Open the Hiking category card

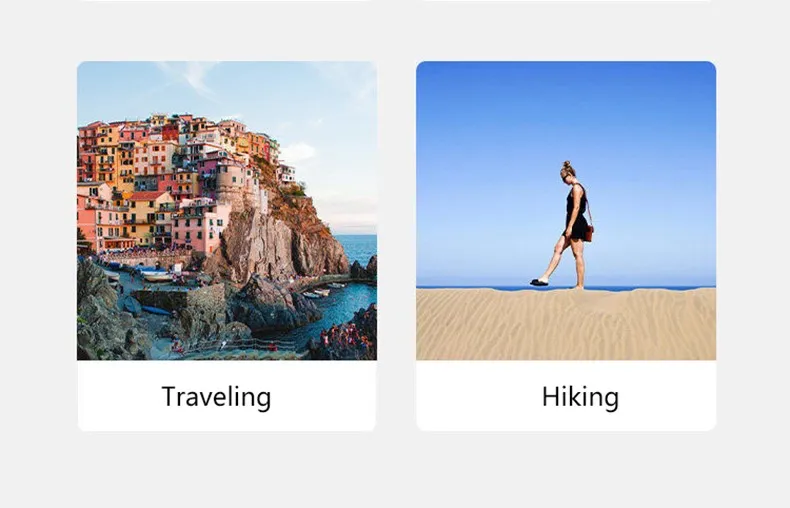(x=566, y=246)
